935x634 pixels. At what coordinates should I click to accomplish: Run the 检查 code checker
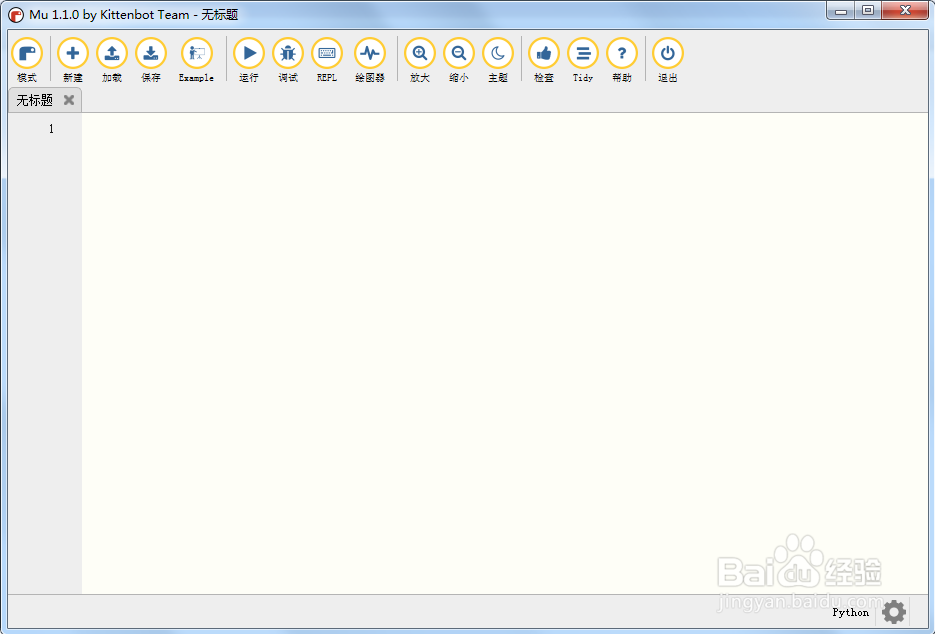543,54
